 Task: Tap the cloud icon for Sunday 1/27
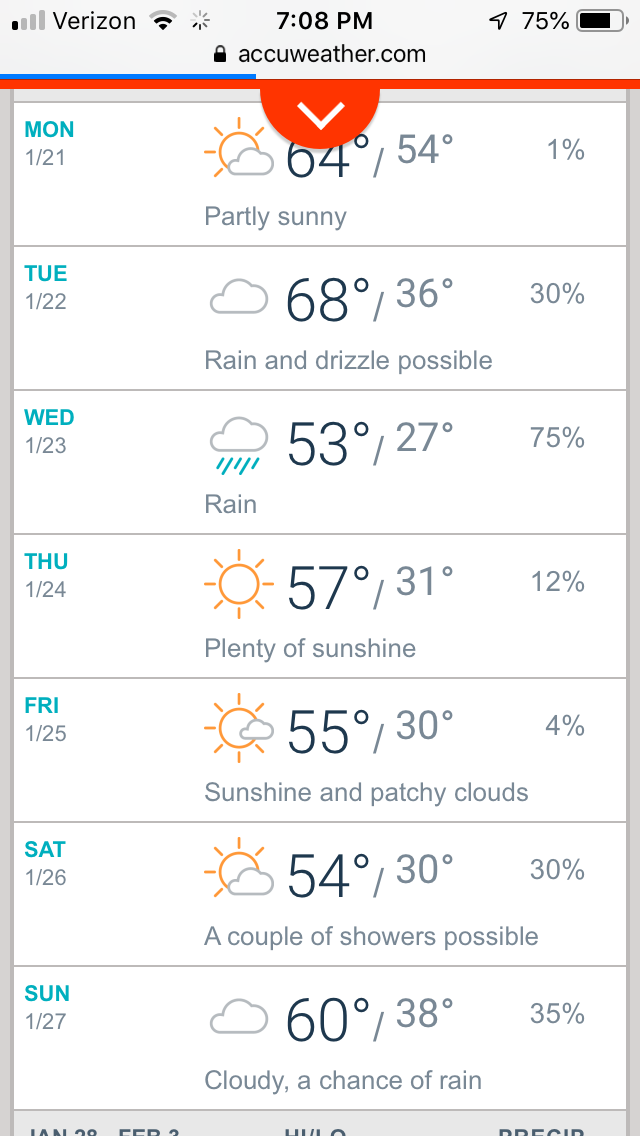(x=239, y=1017)
